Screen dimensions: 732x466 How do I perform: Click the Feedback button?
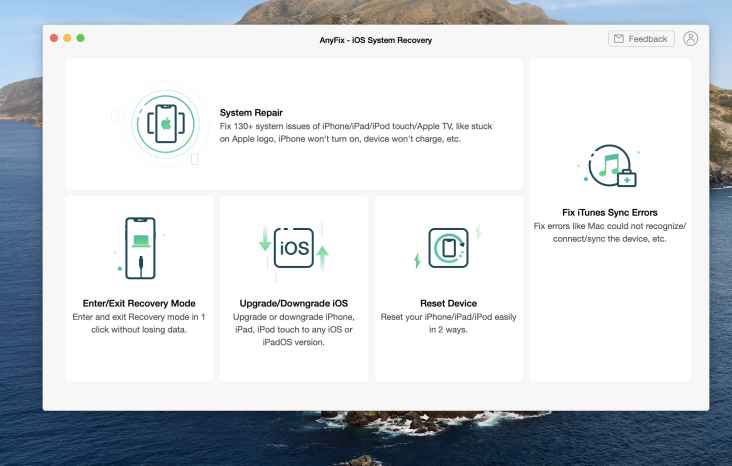coord(641,39)
